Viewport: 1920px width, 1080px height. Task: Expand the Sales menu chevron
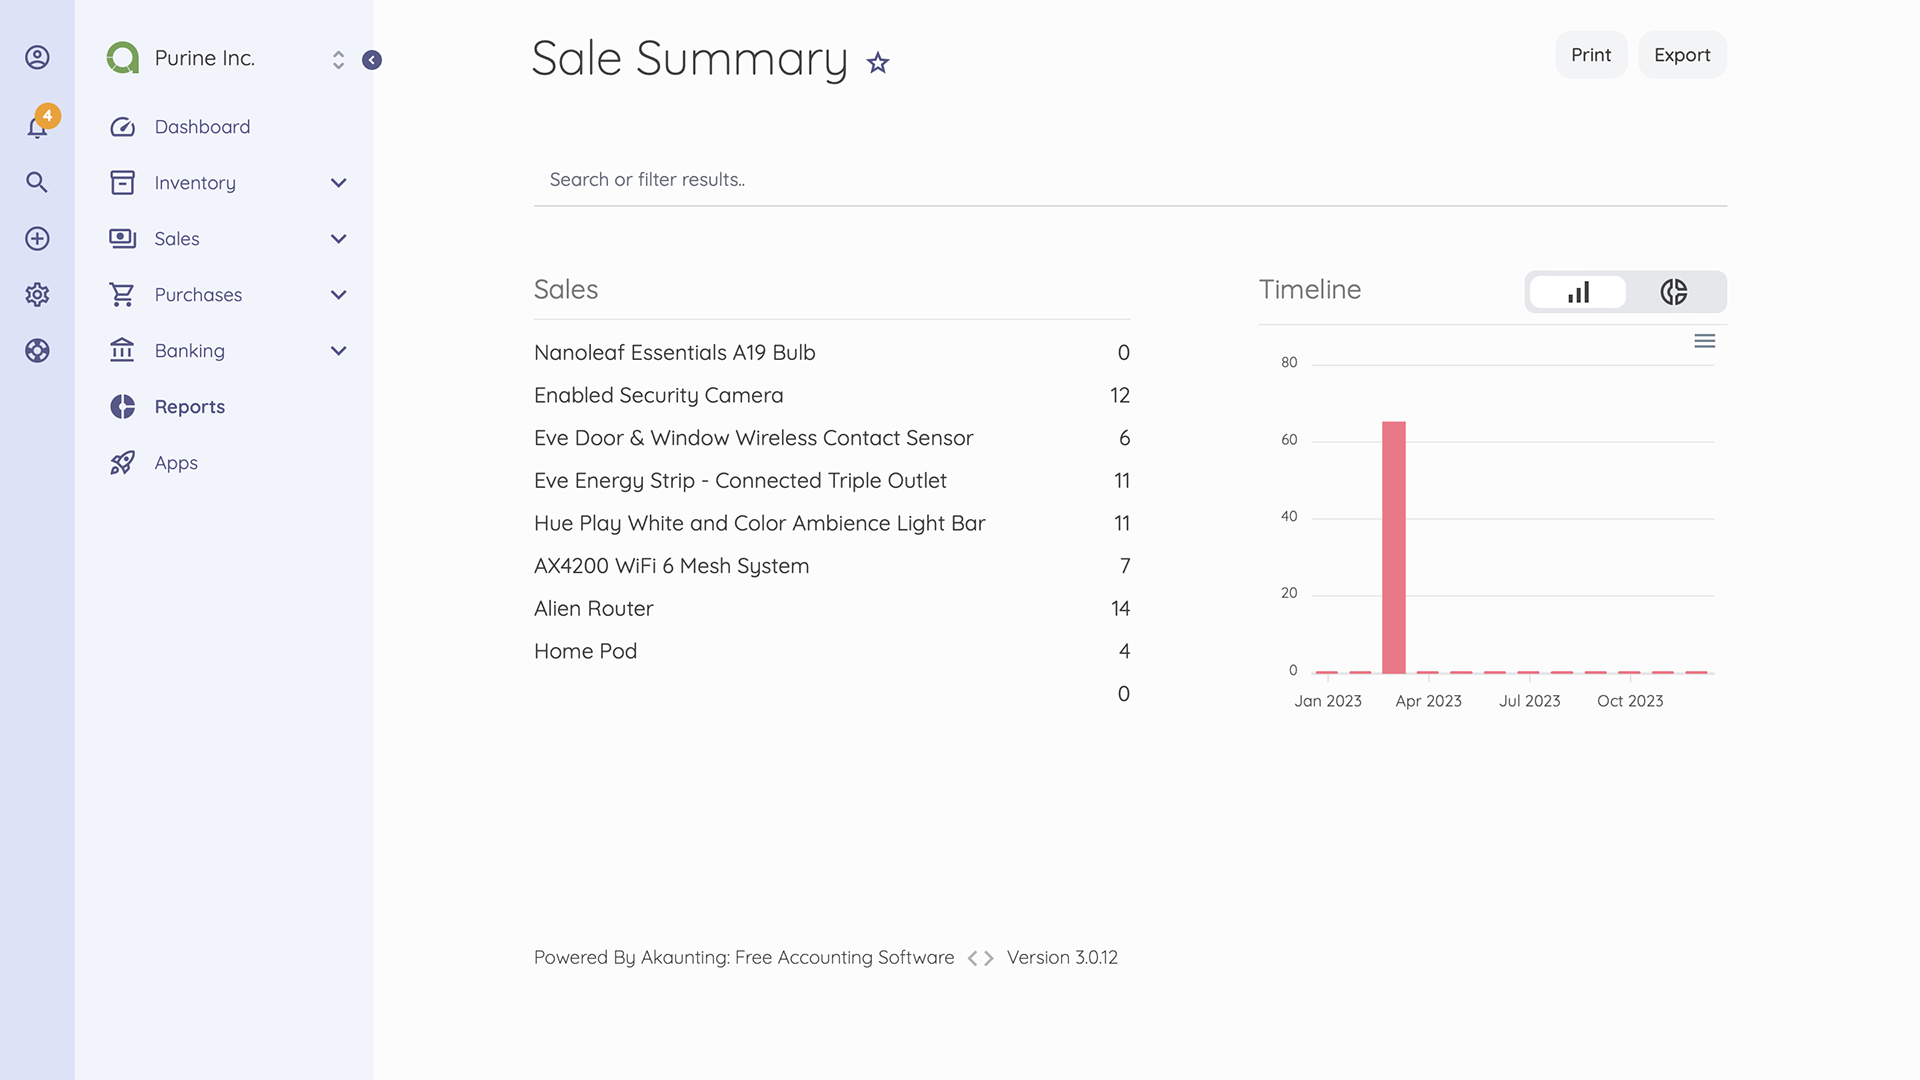tap(338, 239)
